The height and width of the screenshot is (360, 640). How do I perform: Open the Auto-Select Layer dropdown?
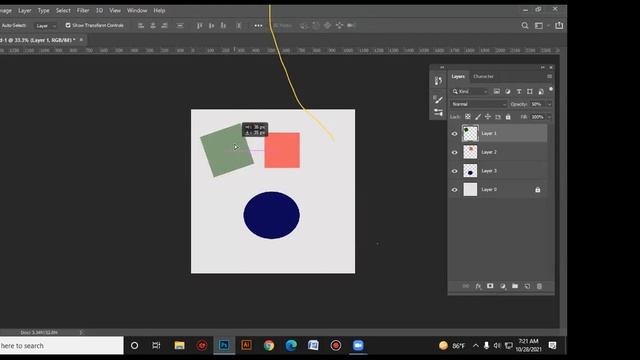tap(46, 26)
